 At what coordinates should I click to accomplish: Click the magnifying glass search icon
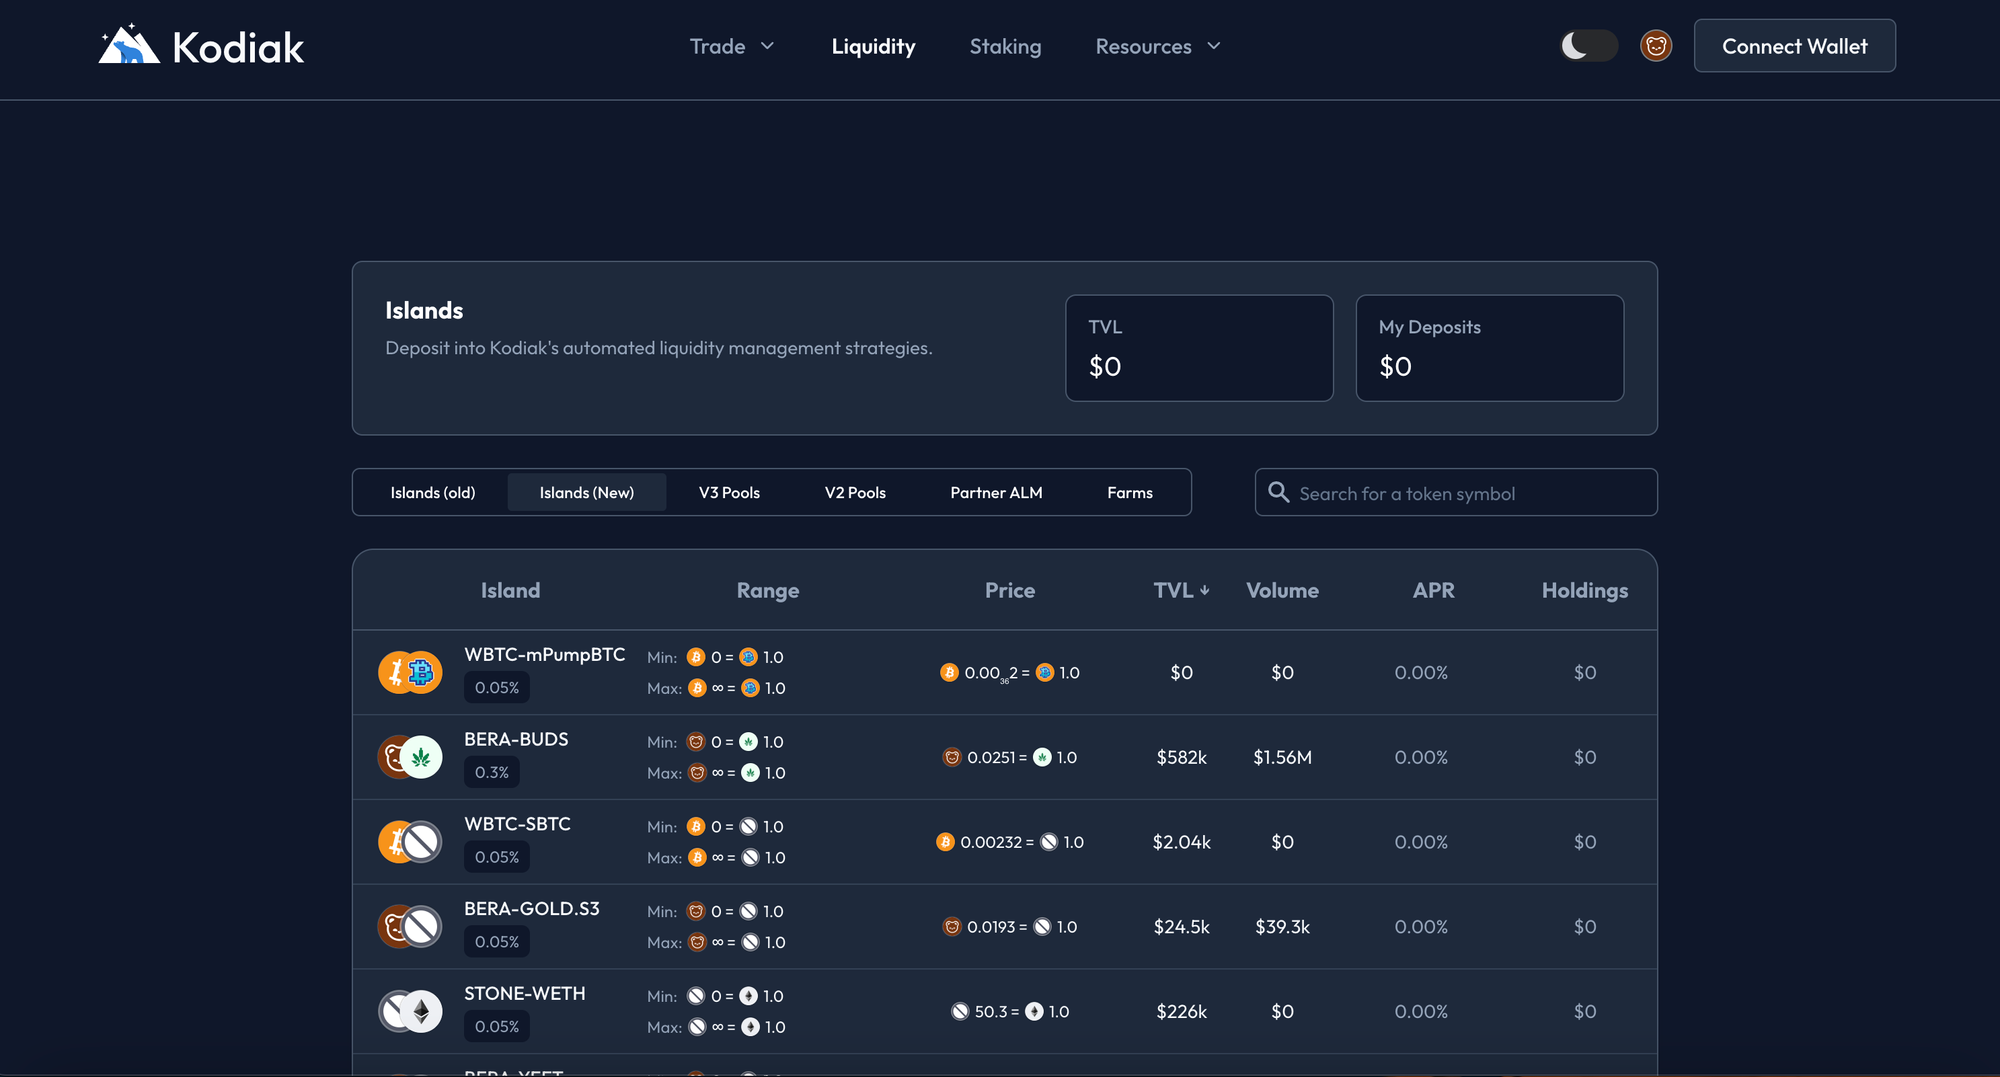coord(1278,492)
